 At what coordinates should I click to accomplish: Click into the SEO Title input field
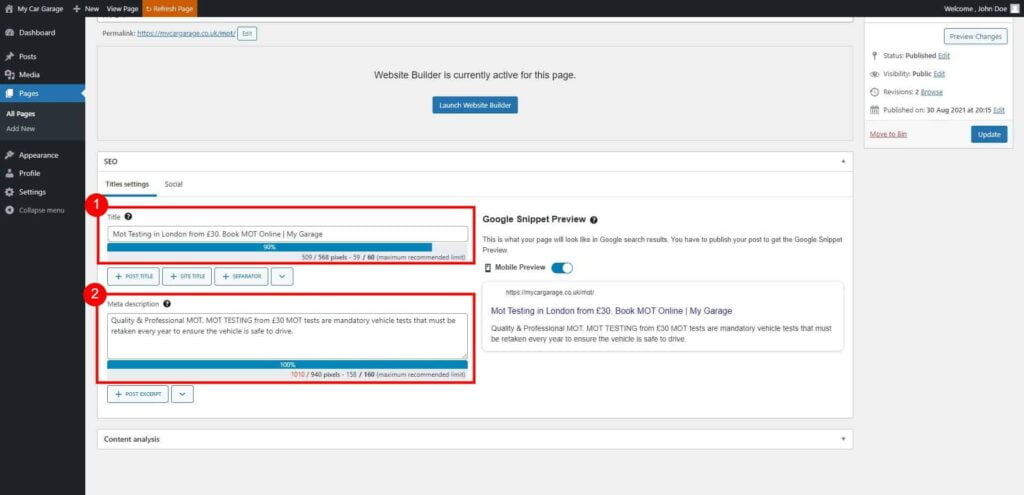(287, 234)
